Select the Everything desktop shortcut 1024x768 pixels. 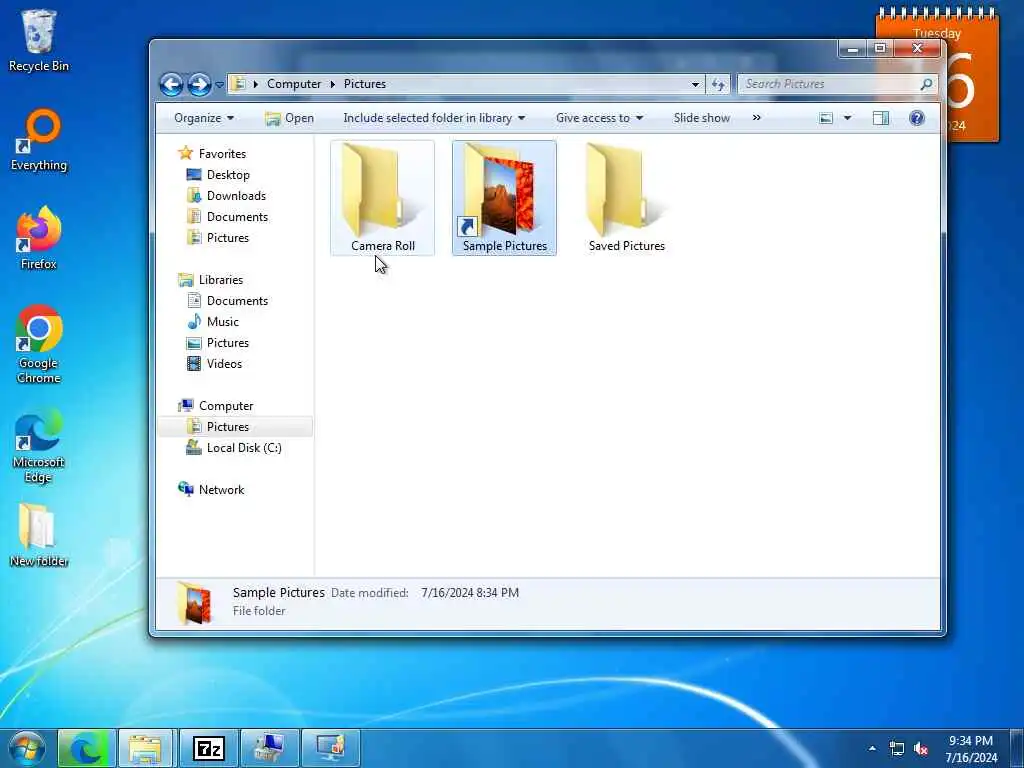(x=39, y=140)
